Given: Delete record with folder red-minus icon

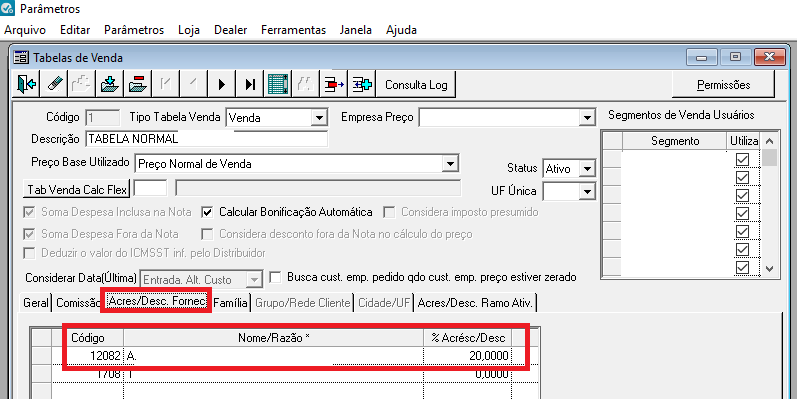Looking at the screenshot, I should pos(137,84).
